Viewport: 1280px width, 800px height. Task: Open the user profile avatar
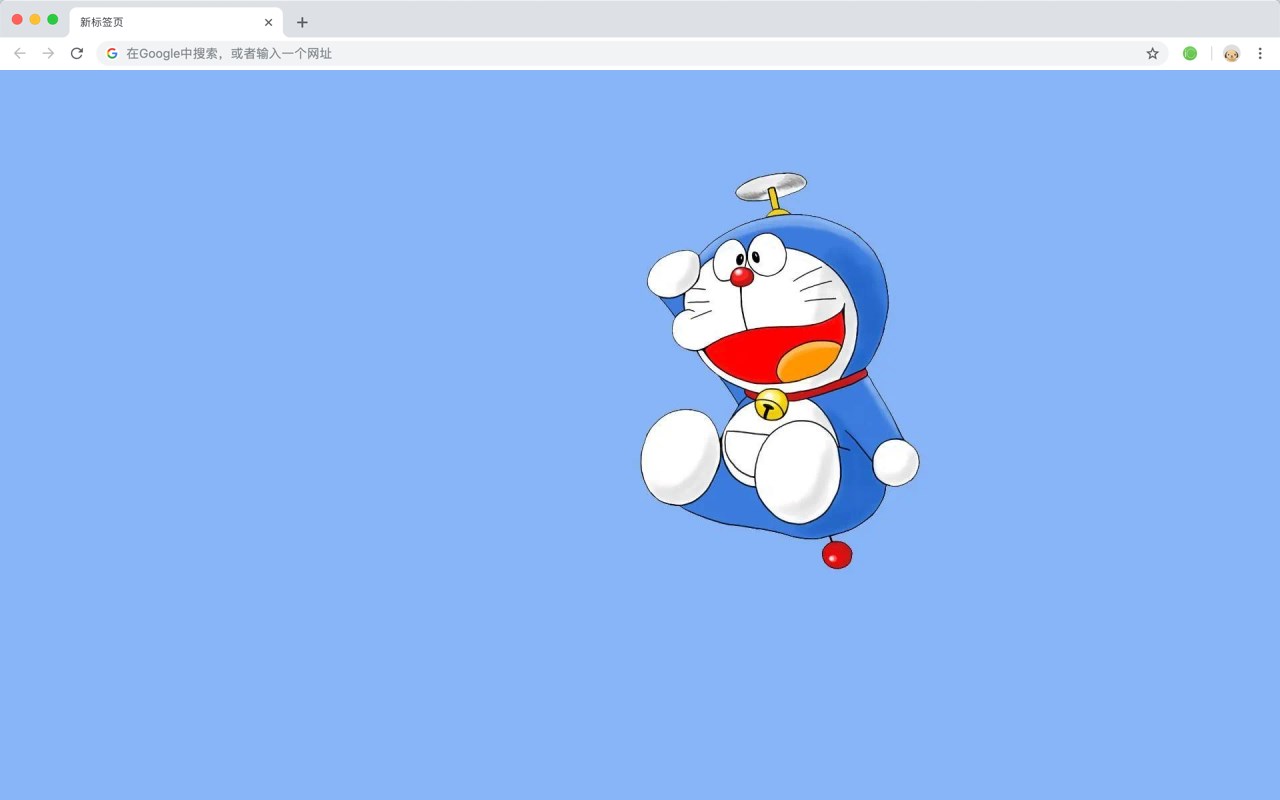coord(1231,53)
